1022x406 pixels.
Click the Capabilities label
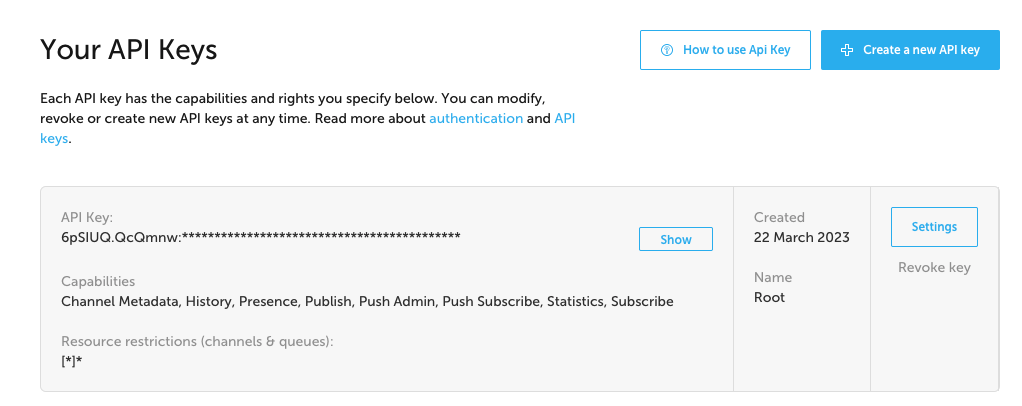tap(98, 281)
